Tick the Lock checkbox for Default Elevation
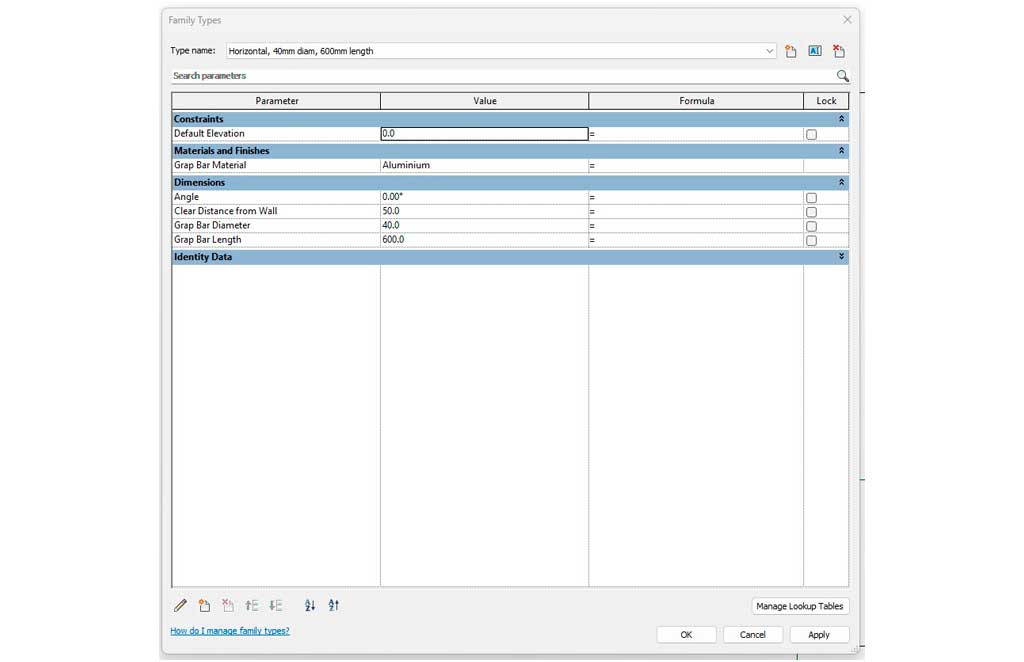1024x662 pixels. coord(811,134)
